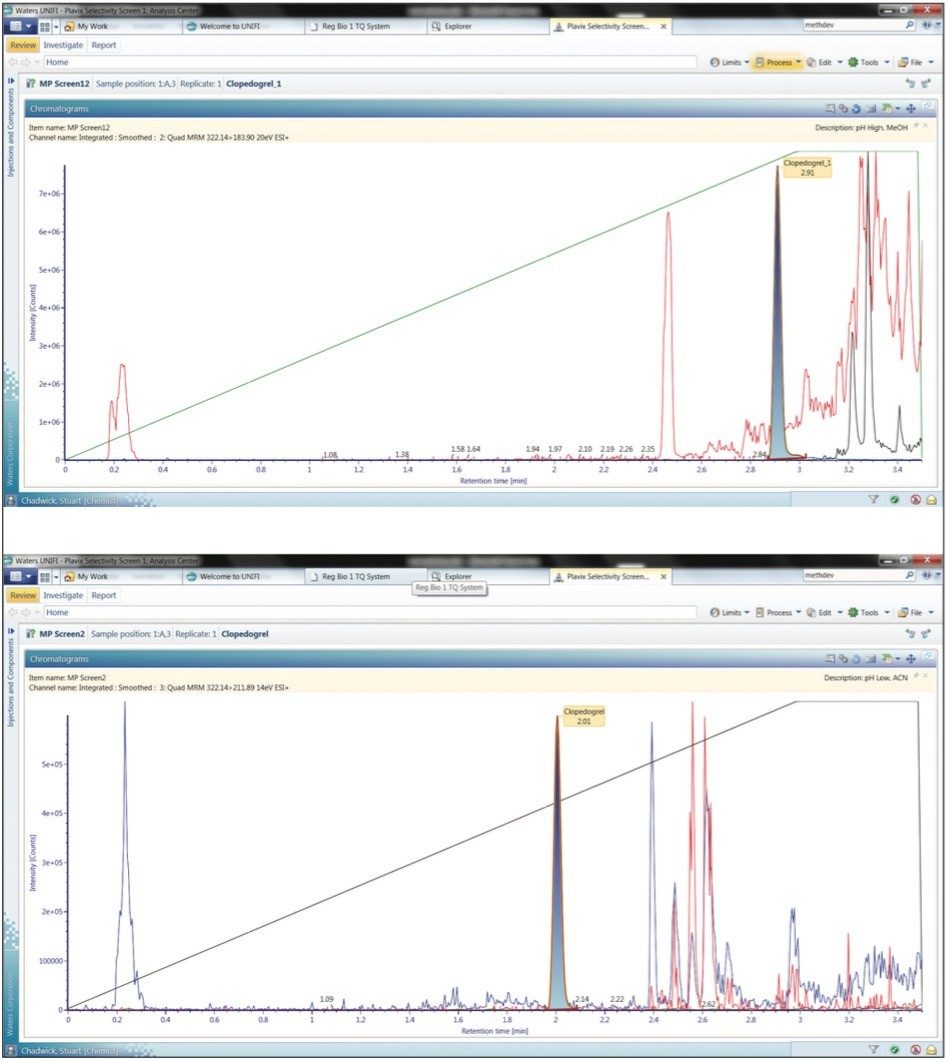Click the Limits toolbar icon
This screenshot has height=1062, width=949.
tap(715, 62)
